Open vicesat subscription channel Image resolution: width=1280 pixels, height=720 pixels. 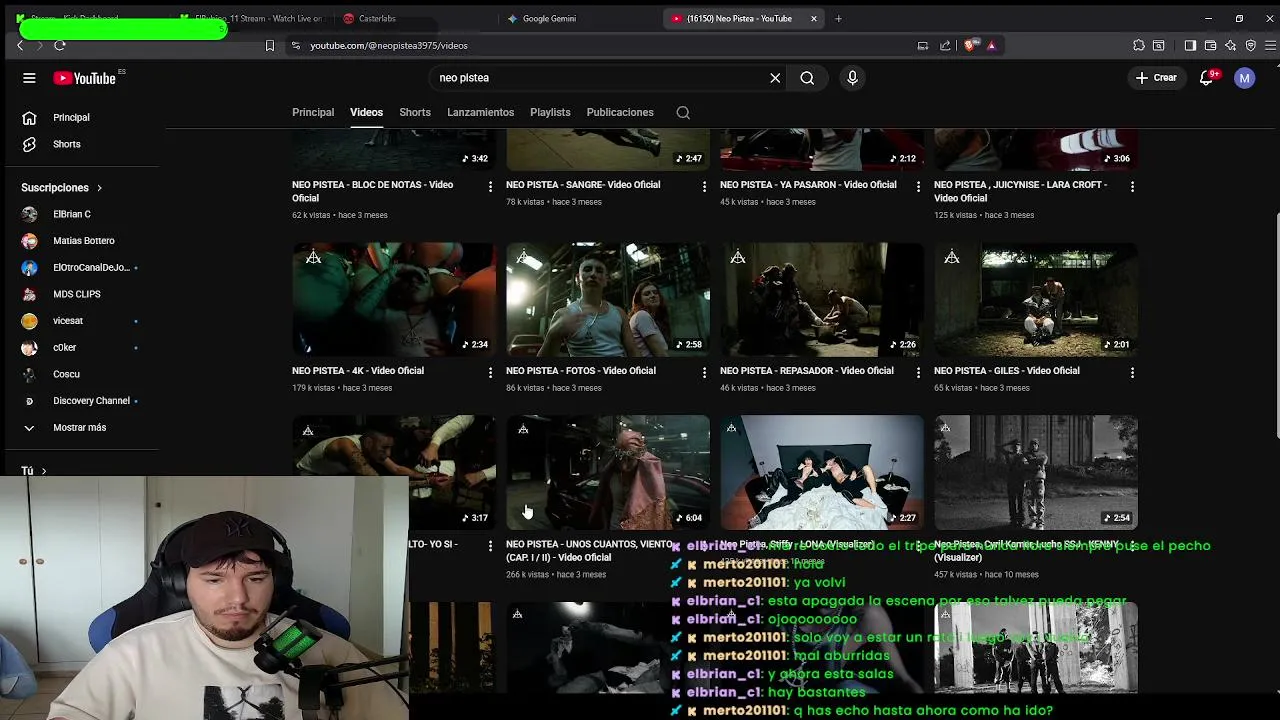80,321
